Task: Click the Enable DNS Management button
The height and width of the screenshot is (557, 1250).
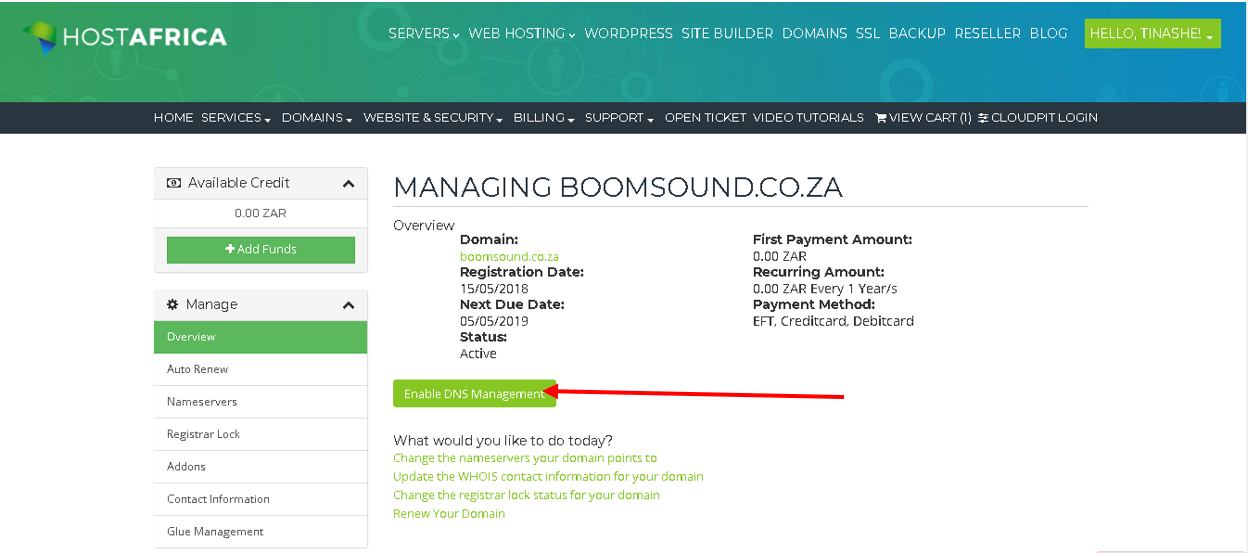Action: click(x=474, y=394)
